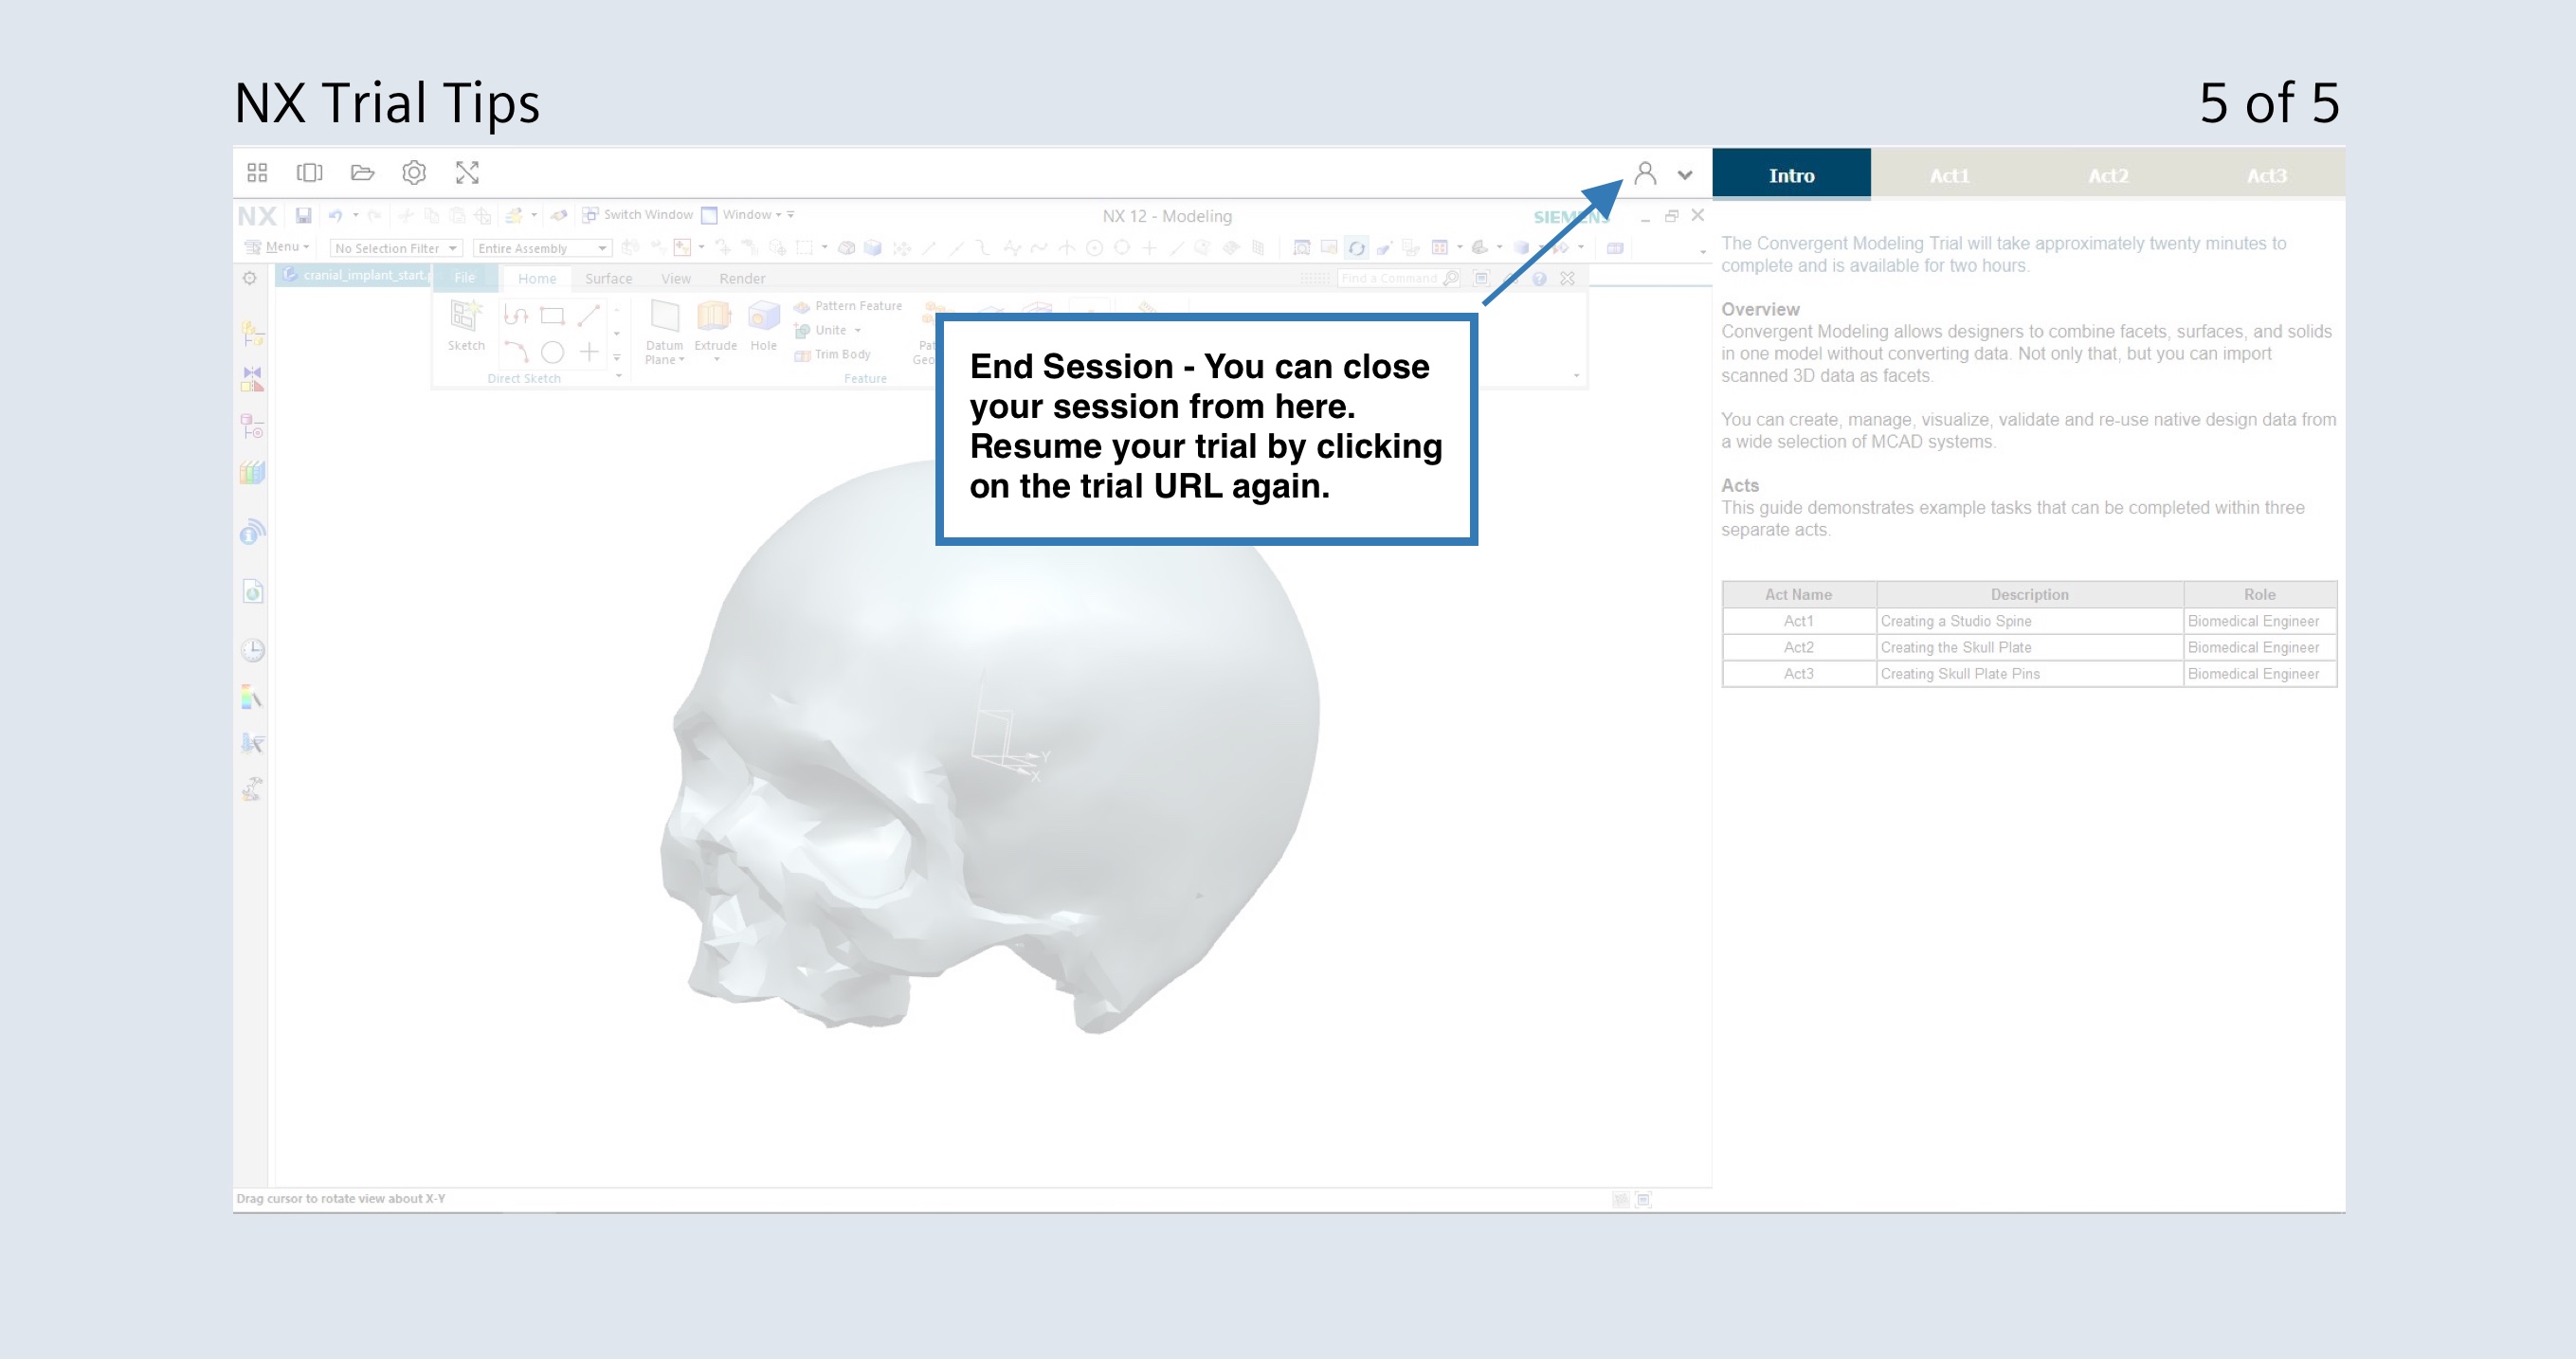Viewport: 2576px width, 1359px height.
Task: Switch to the Home ribbon tab
Action: (x=537, y=279)
